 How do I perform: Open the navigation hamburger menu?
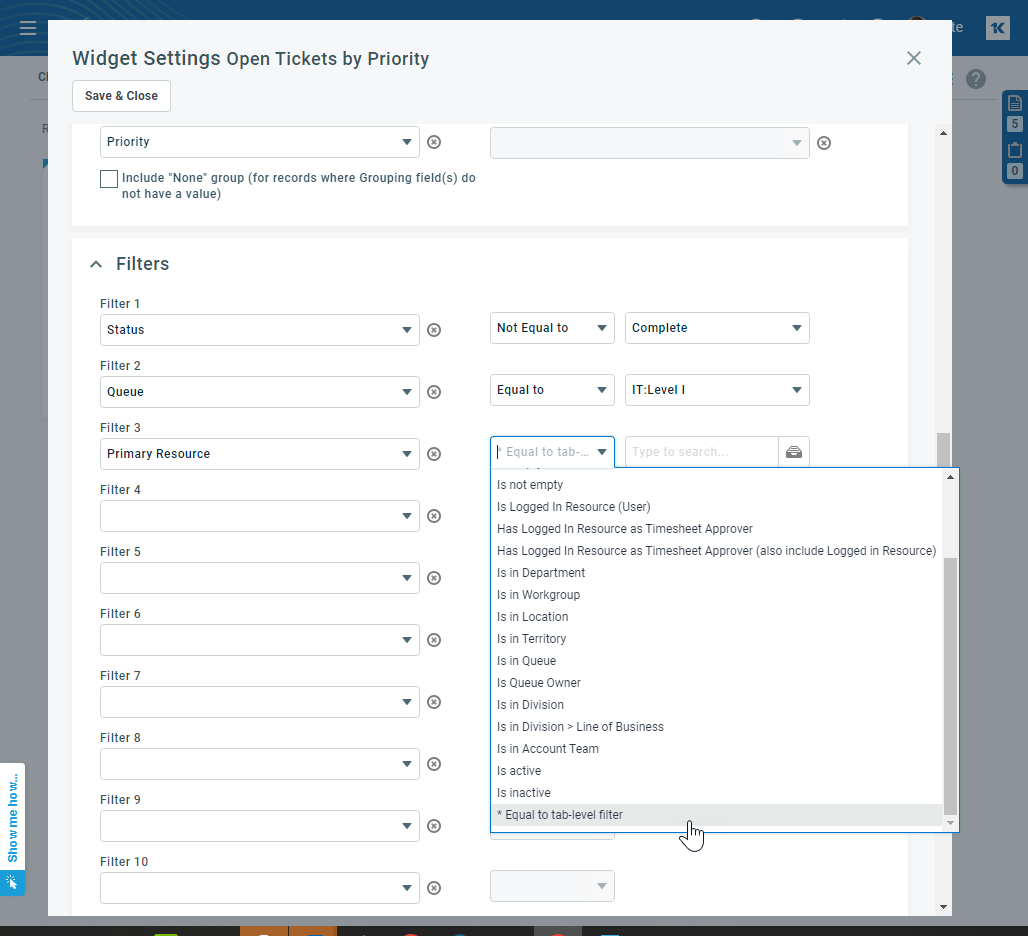(x=27, y=27)
